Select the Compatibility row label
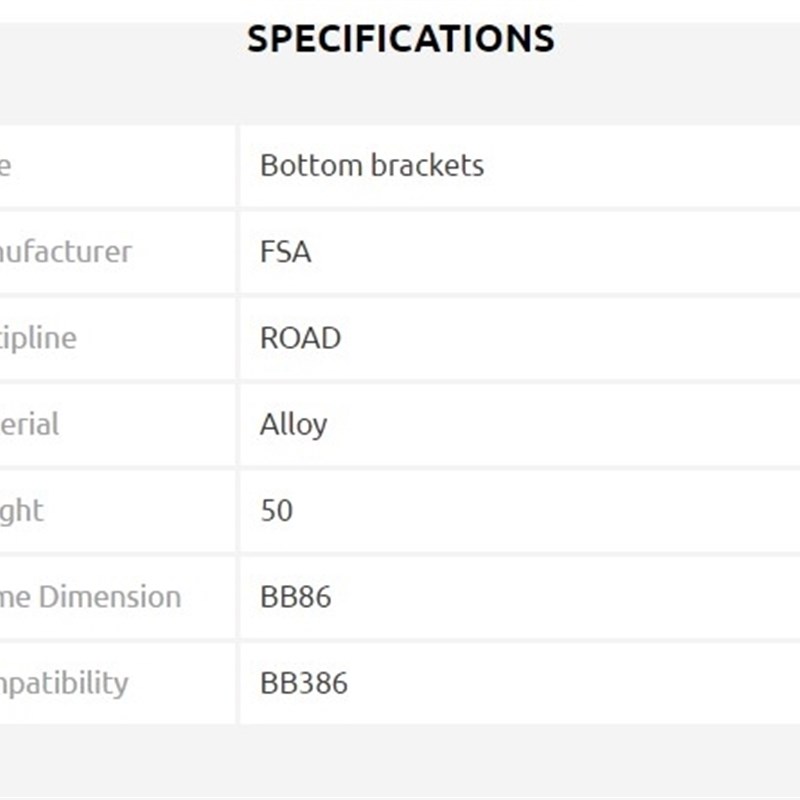 64,683
